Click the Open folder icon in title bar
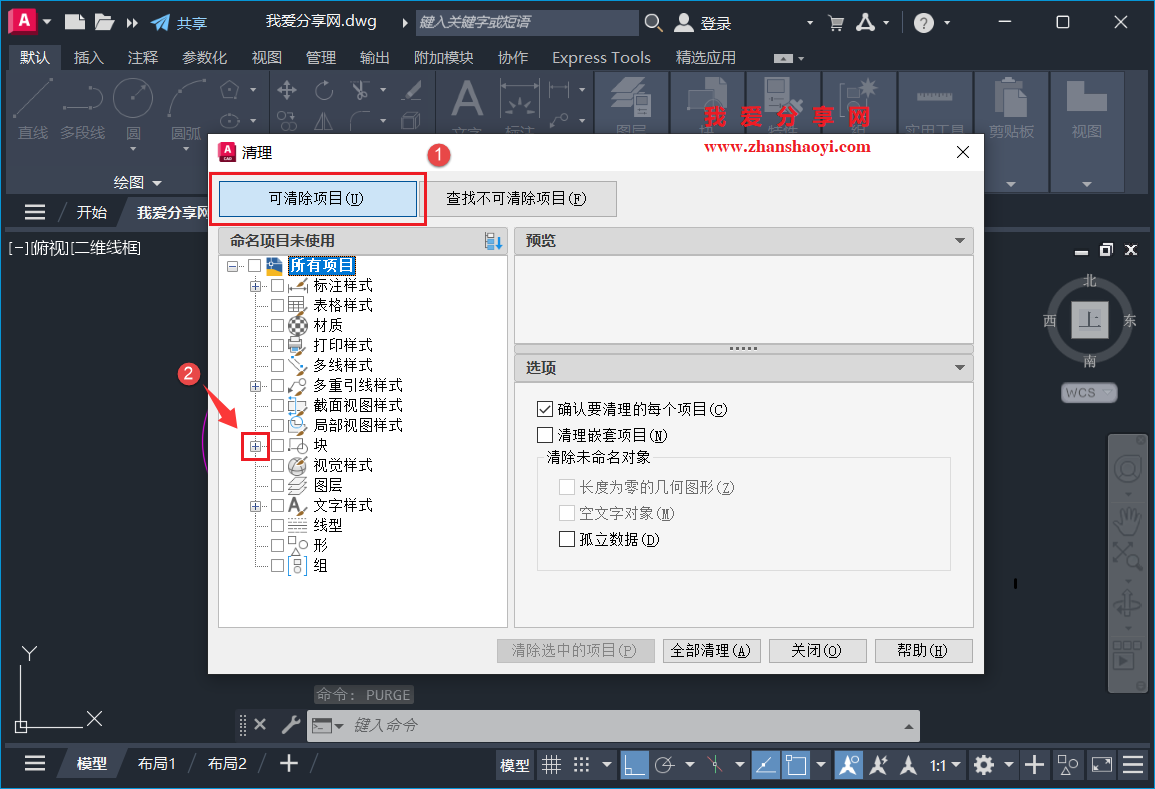This screenshot has width=1155, height=789. (104, 22)
